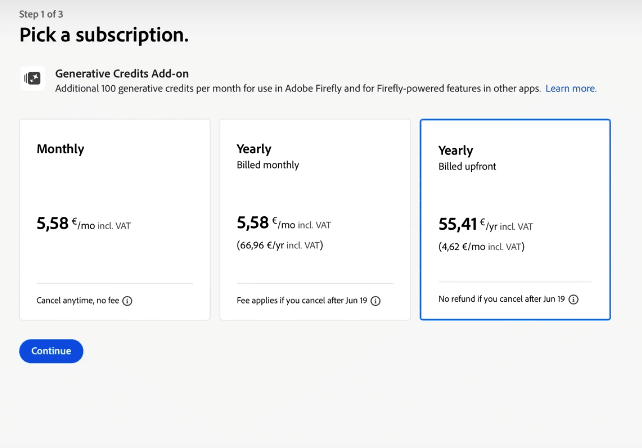Image resolution: width=642 pixels, height=448 pixels.
Task: Click the Continue button
Action: coord(51,351)
